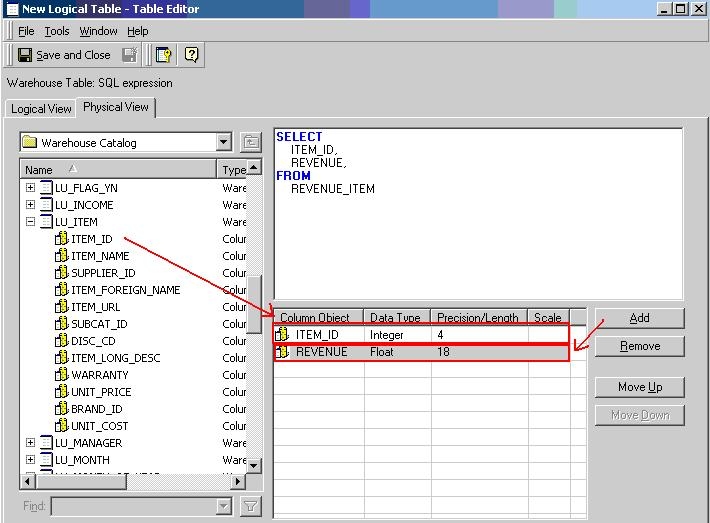Viewport: 710px width, 523px height.
Task: Expand the LU_MANAGER tree node
Action: pyautogui.click(x=30, y=443)
